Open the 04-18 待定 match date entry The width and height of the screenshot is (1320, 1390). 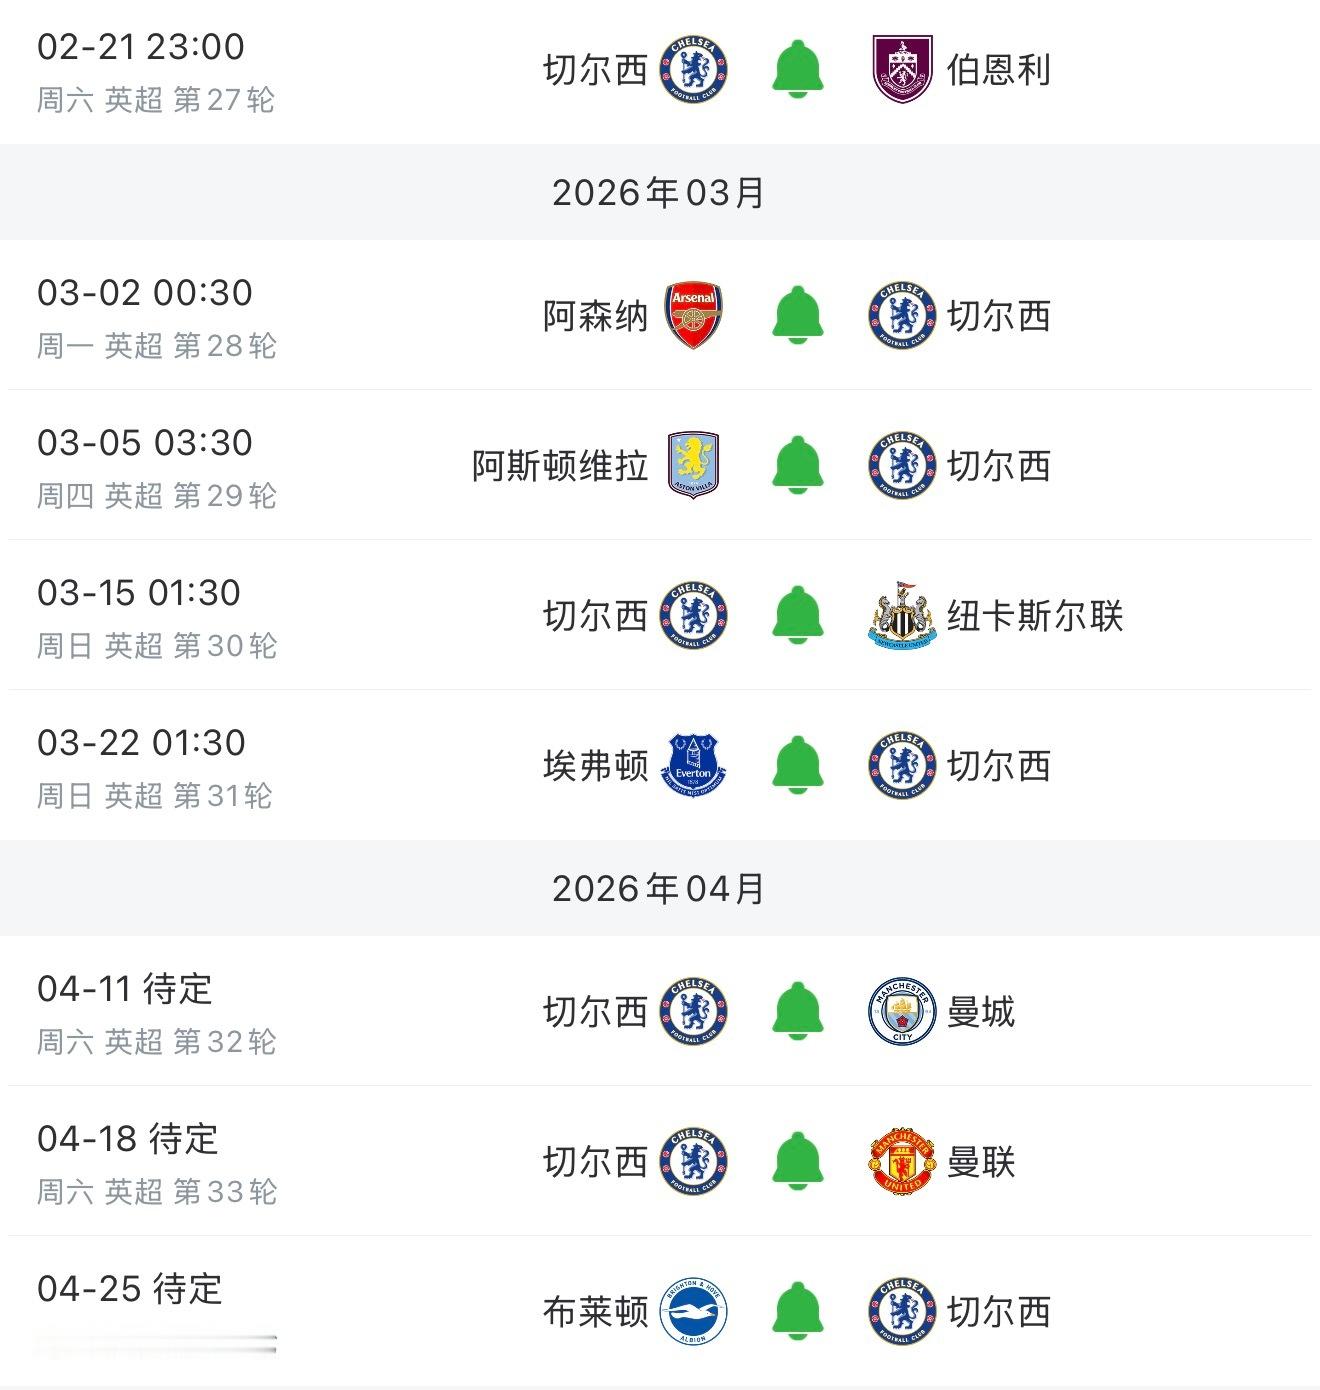[128, 1139]
